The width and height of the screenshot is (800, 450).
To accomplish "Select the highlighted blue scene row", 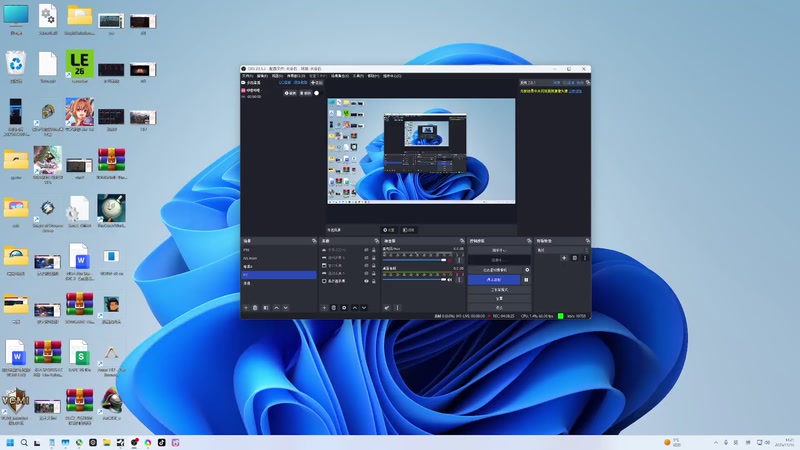I will (x=279, y=275).
